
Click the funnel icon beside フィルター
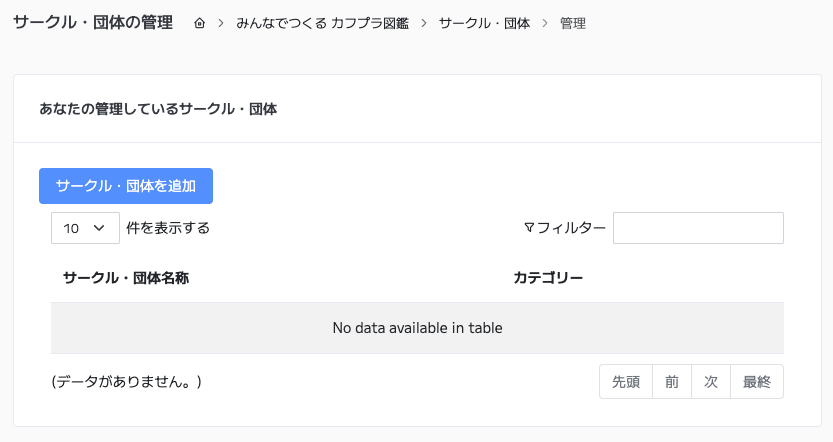[x=529, y=227]
